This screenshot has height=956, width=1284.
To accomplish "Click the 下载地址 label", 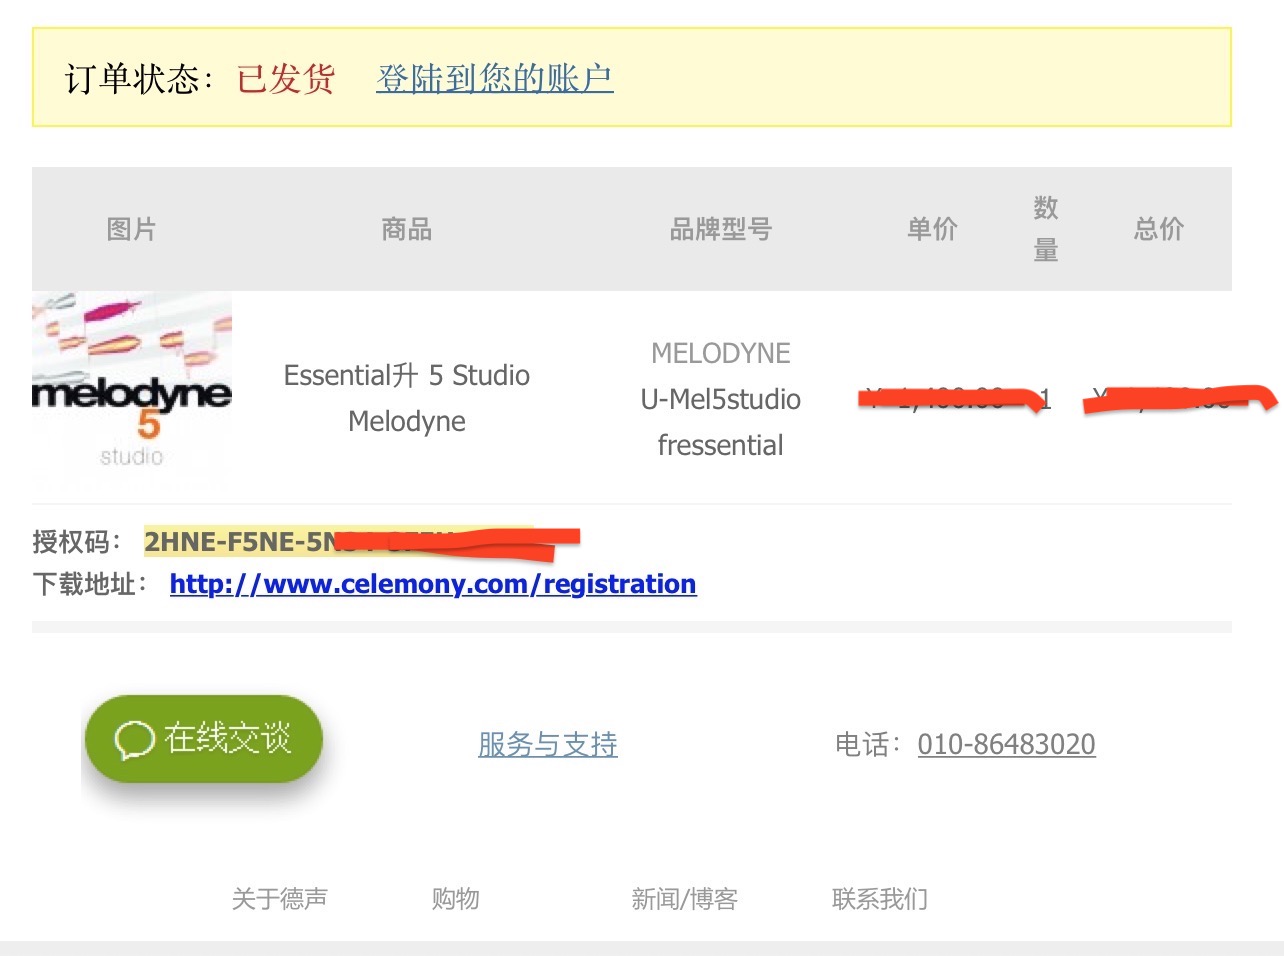I will click(x=89, y=584).
